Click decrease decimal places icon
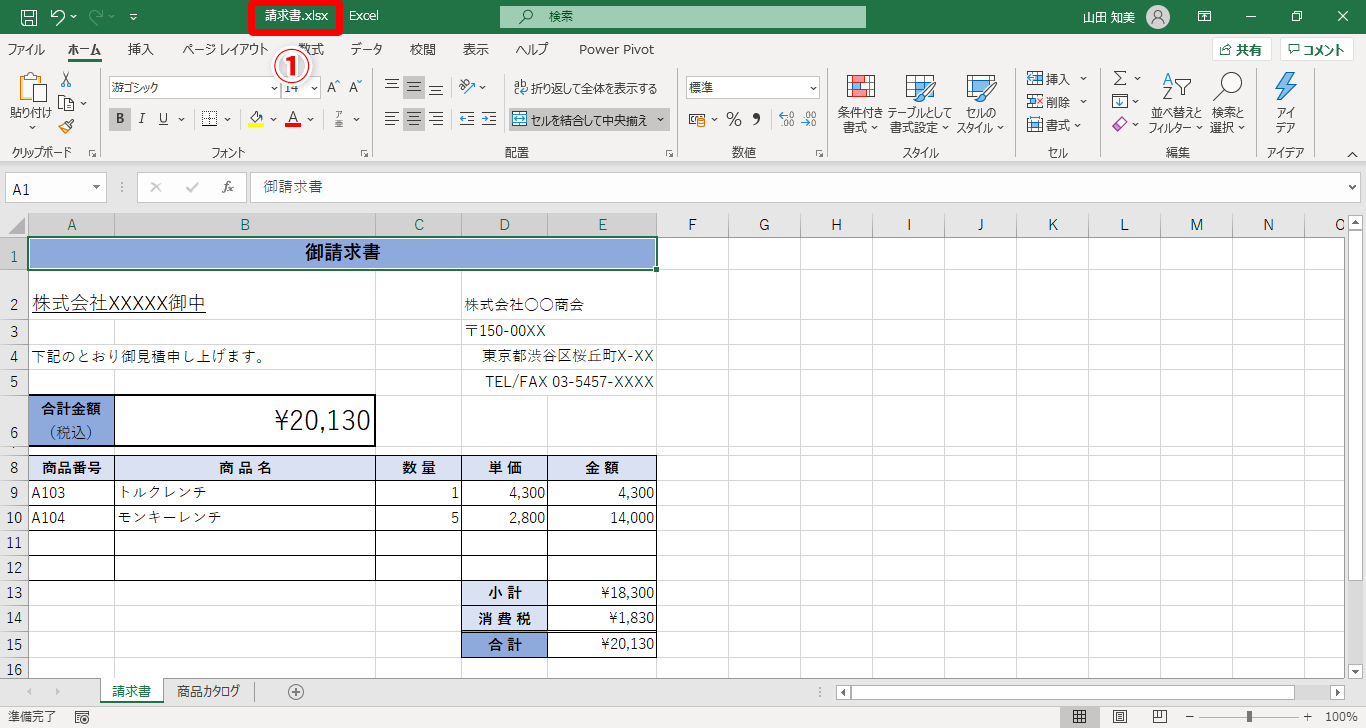Screen dimensions: 1366x728 coord(808,120)
